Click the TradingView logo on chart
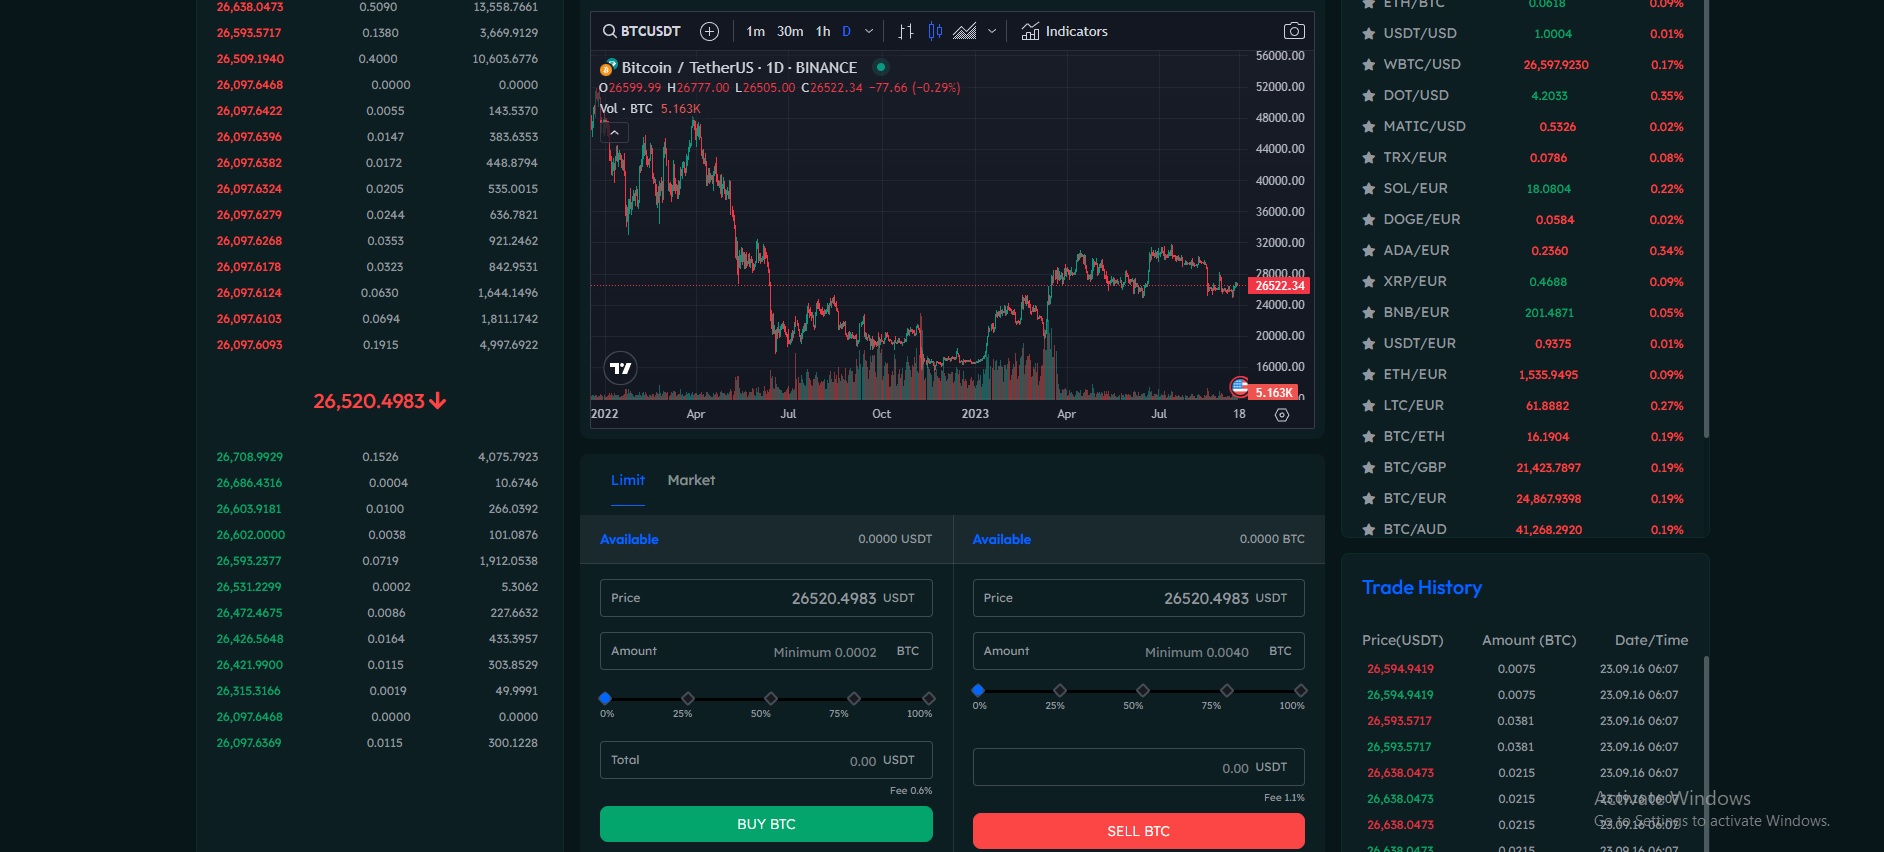 pyautogui.click(x=621, y=368)
